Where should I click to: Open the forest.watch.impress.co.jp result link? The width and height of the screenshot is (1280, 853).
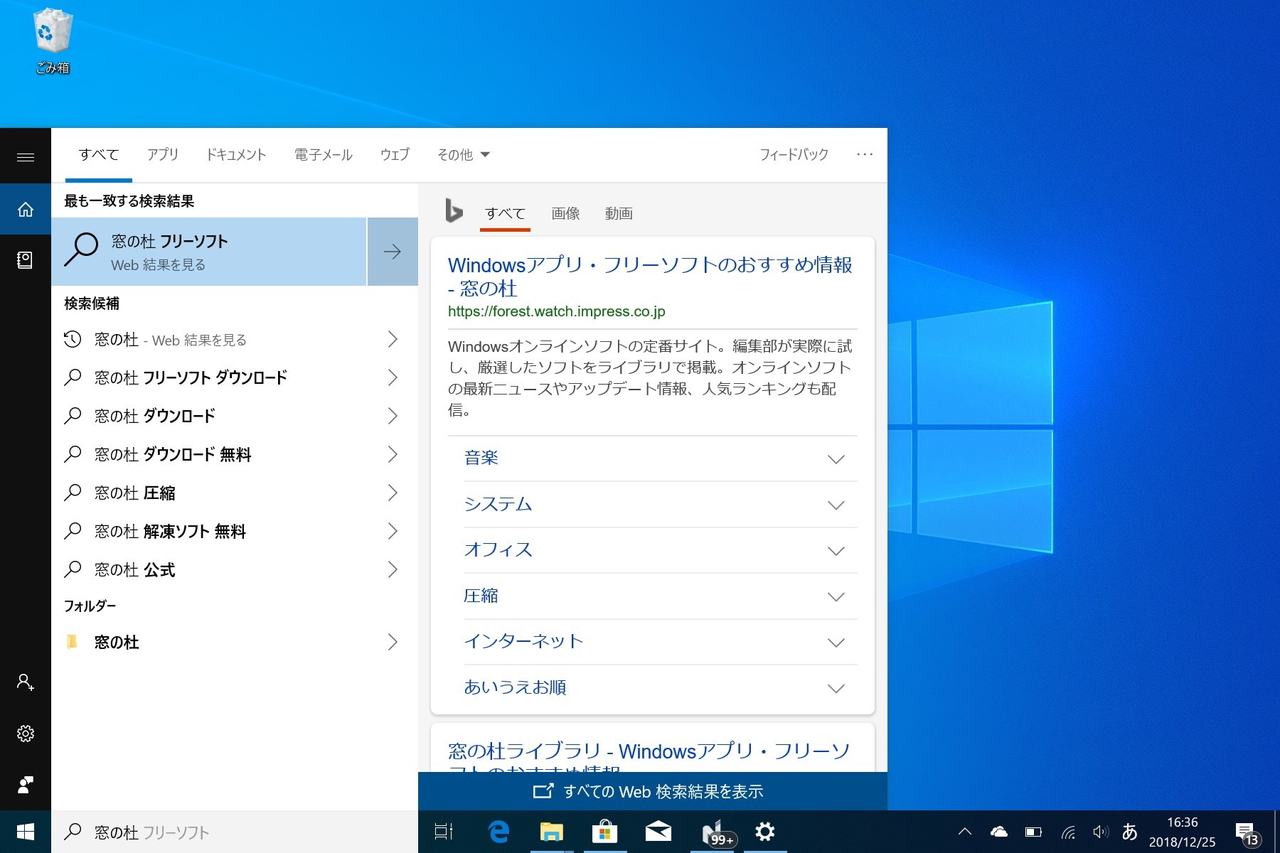[x=556, y=311]
